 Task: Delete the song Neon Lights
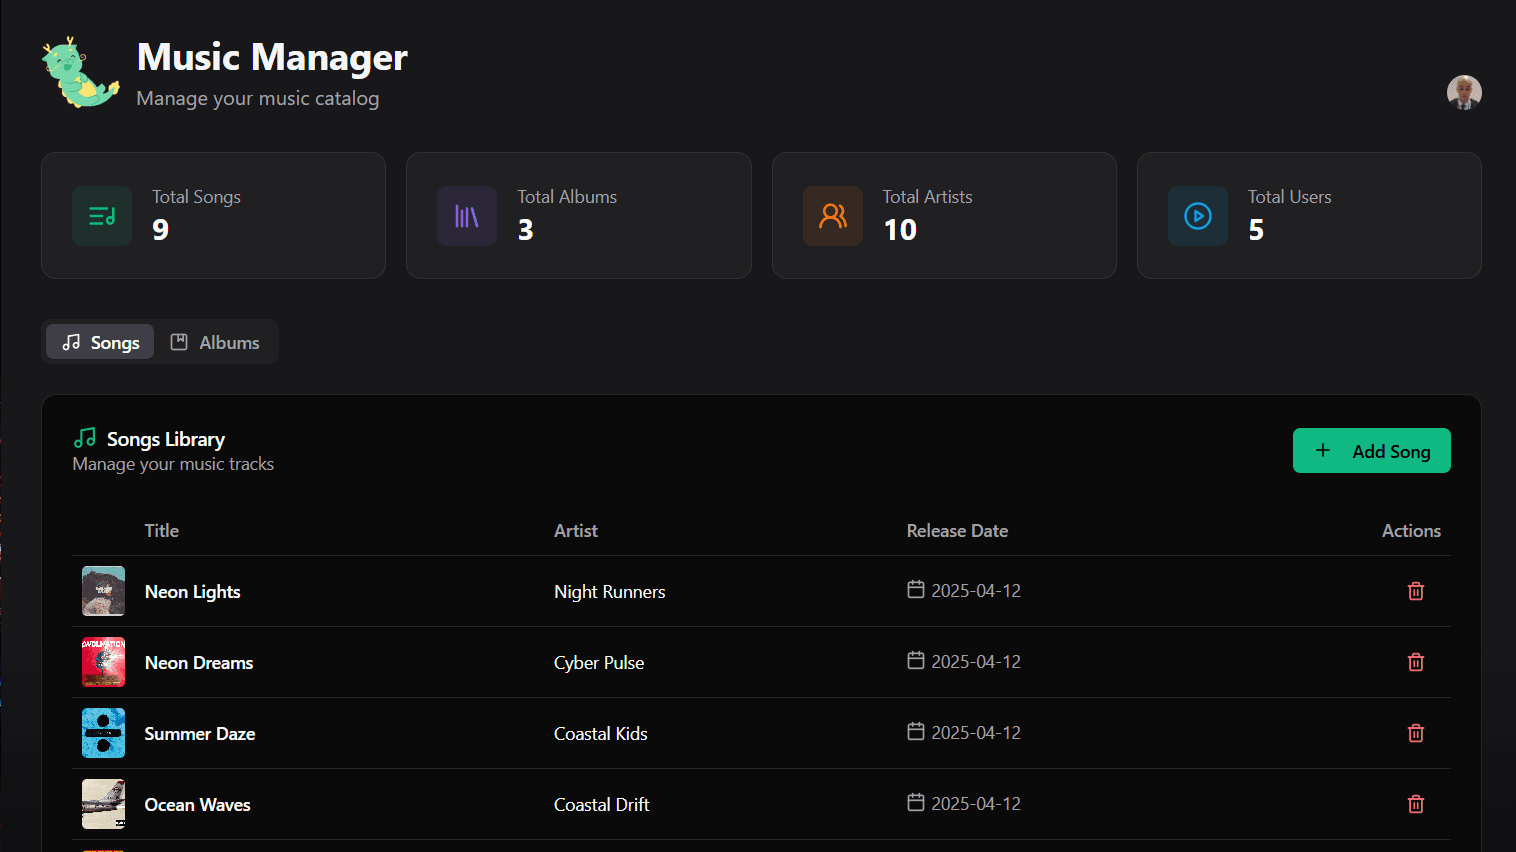[1415, 591]
